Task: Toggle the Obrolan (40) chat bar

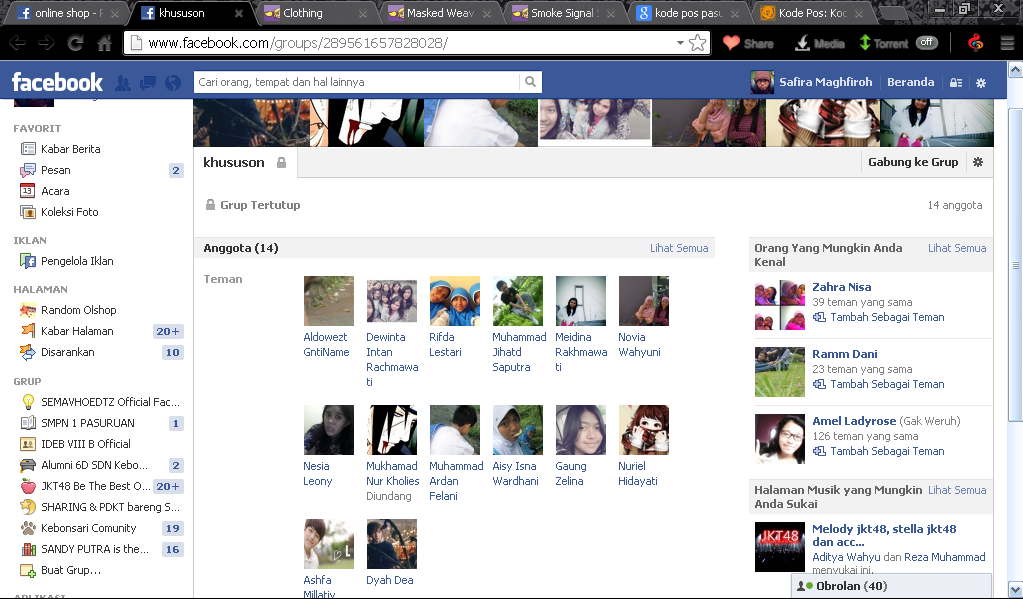Action: point(891,586)
